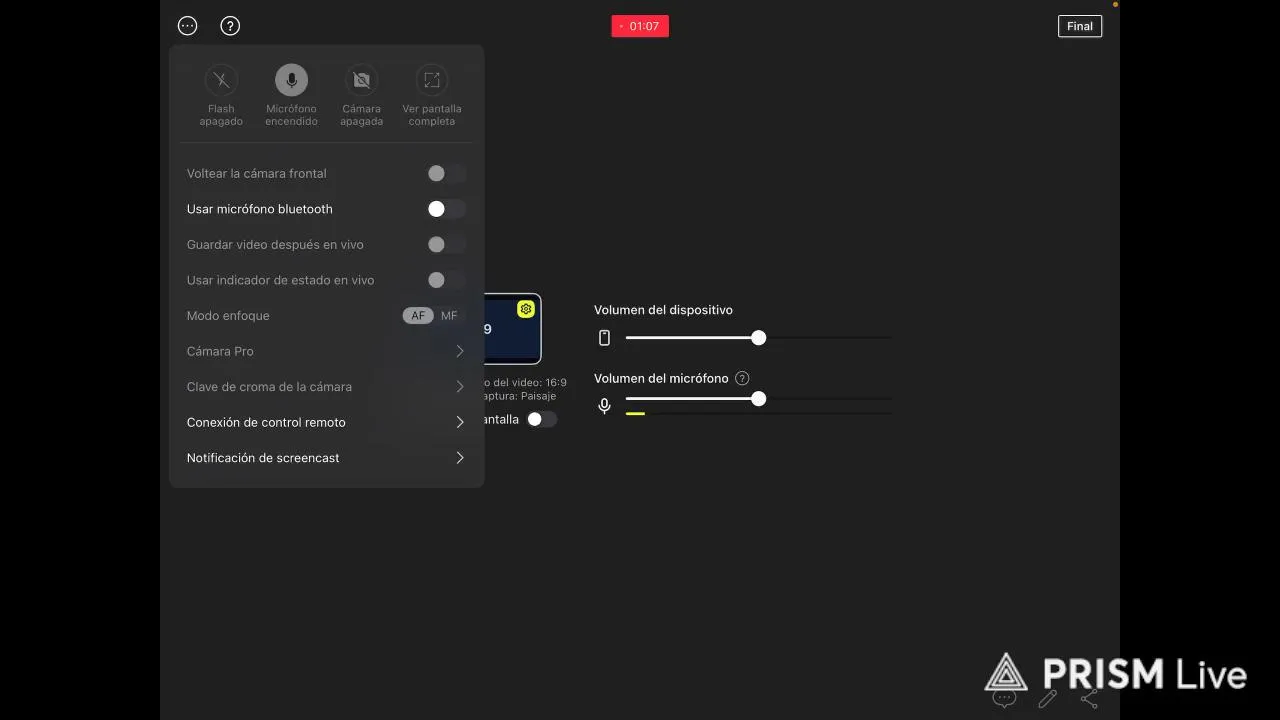Click the Cámara Pro label
The image size is (1280, 720).
click(x=220, y=351)
